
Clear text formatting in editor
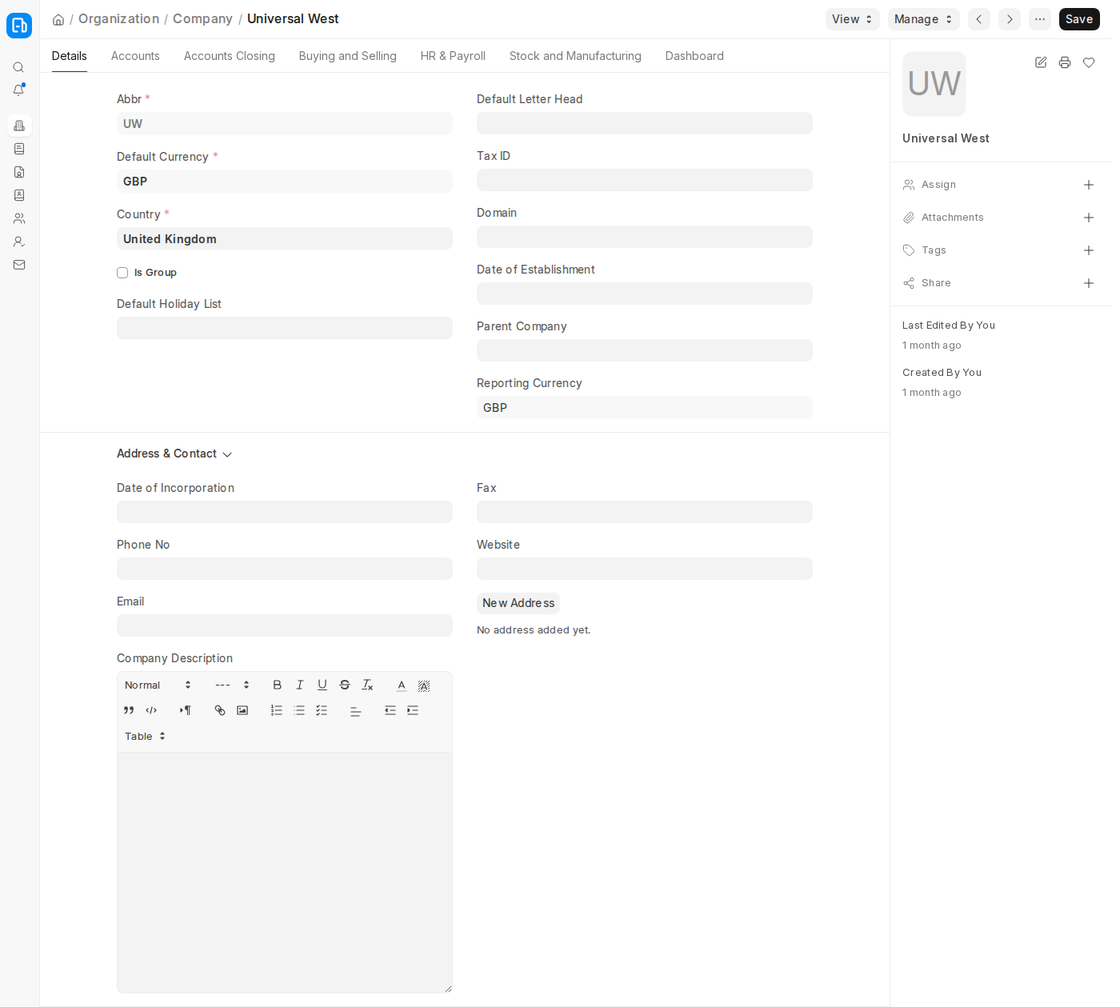tap(367, 685)
